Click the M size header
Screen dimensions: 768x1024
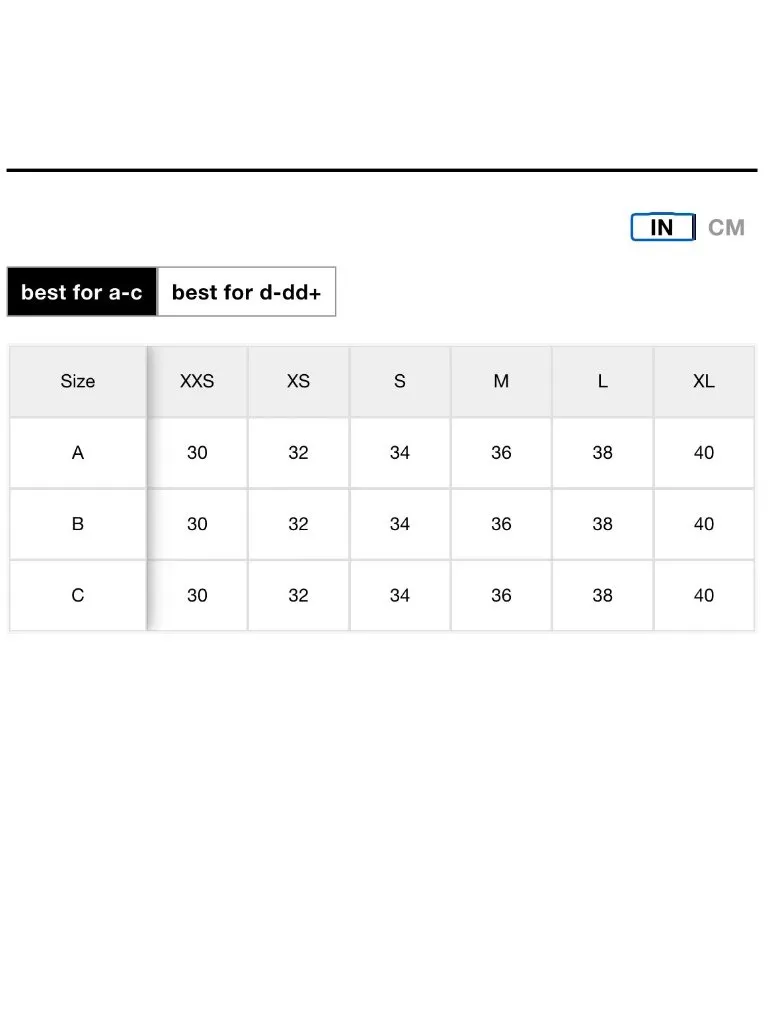pyautogui.click(x=501, y=381)
